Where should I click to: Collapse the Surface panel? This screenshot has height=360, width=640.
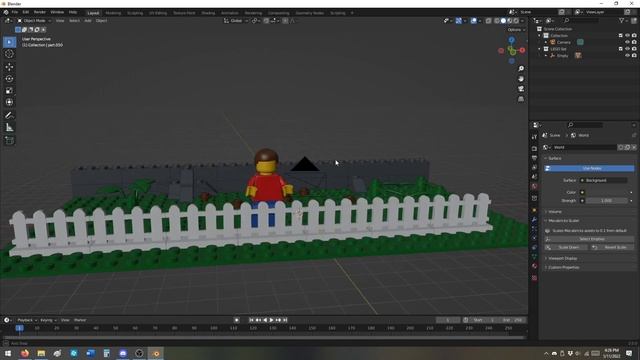coord(554,158)
